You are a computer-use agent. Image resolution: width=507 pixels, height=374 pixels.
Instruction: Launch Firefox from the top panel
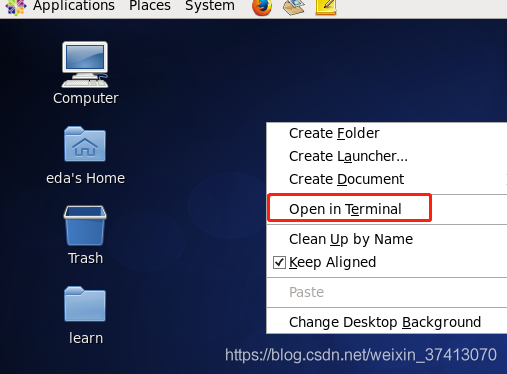pos(262,7)
